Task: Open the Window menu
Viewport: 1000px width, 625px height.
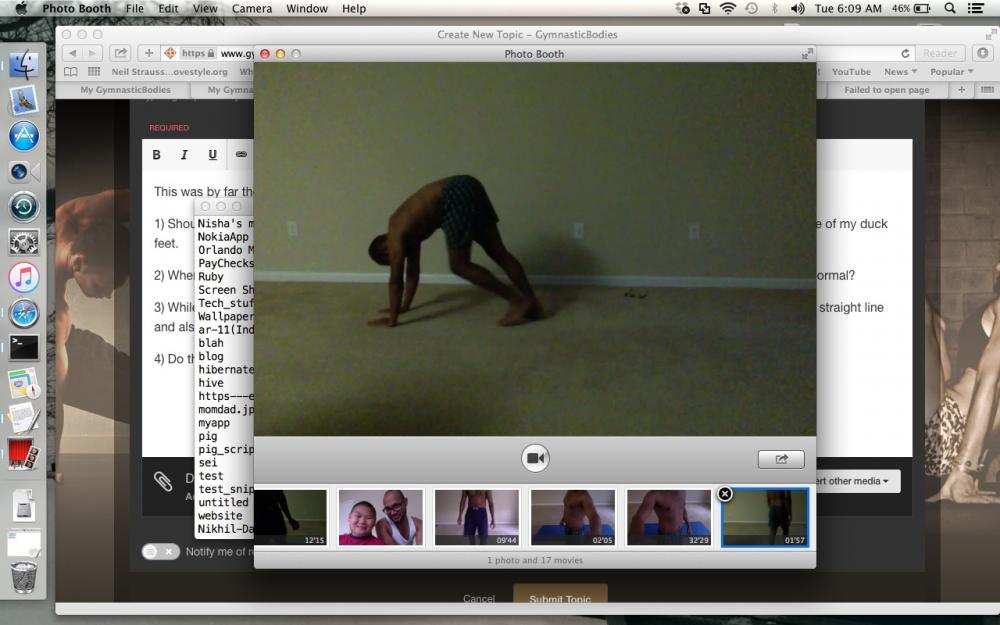Action: (x=307, y=8)
